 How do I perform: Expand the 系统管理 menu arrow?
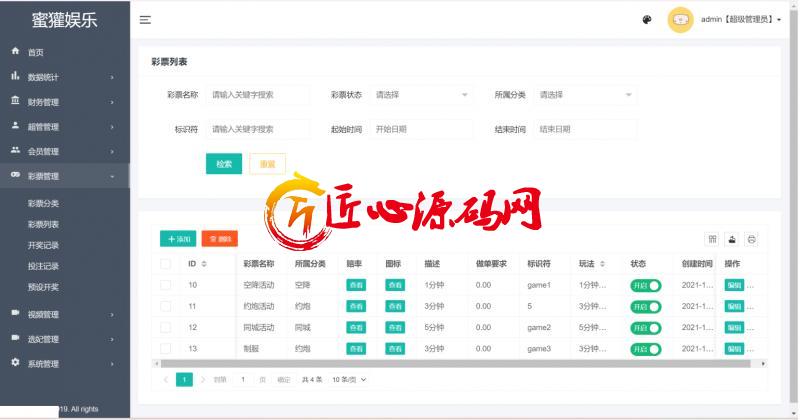(x=112, y=364)
